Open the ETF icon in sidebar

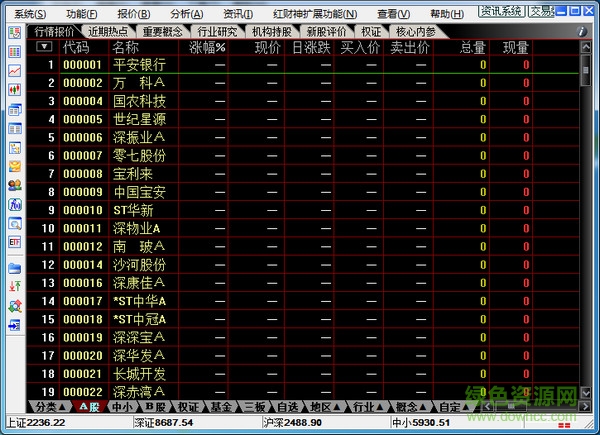(15, 242)
